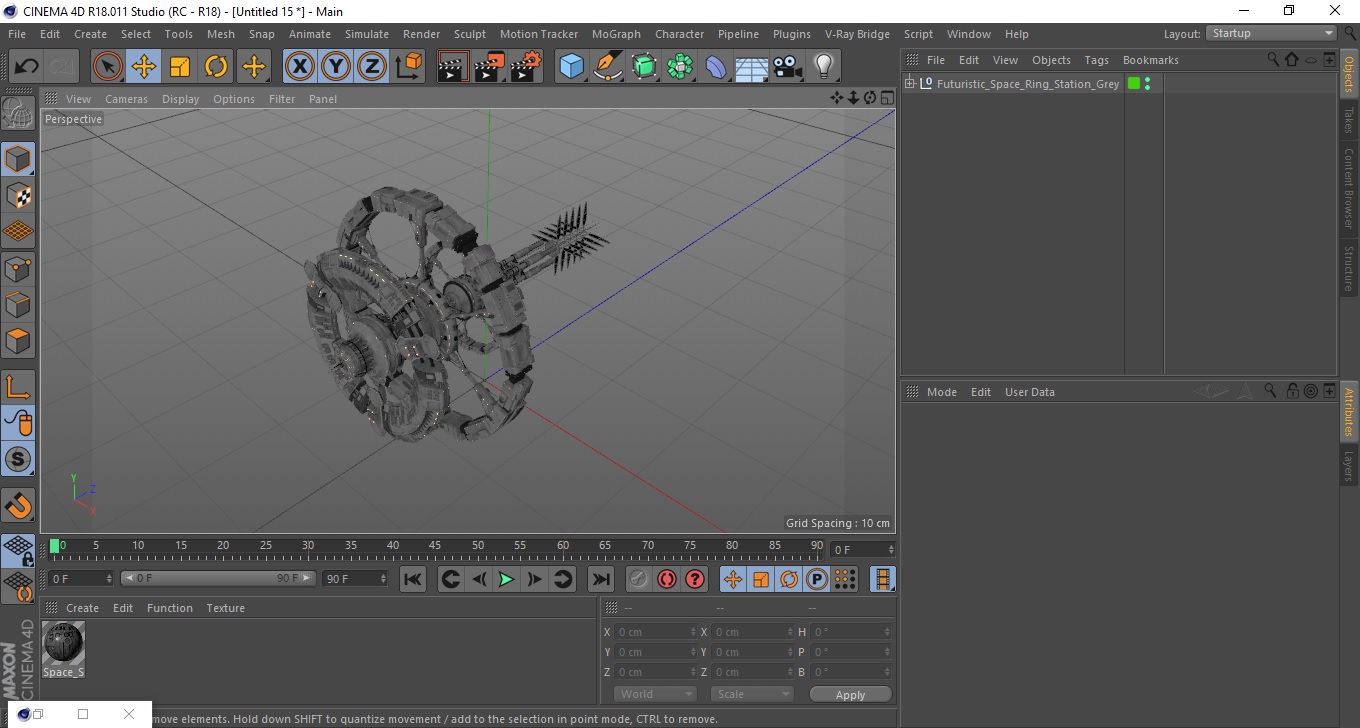1360x728 pixels.
Task: Select the Rotate tool
Action: point(216,67)
